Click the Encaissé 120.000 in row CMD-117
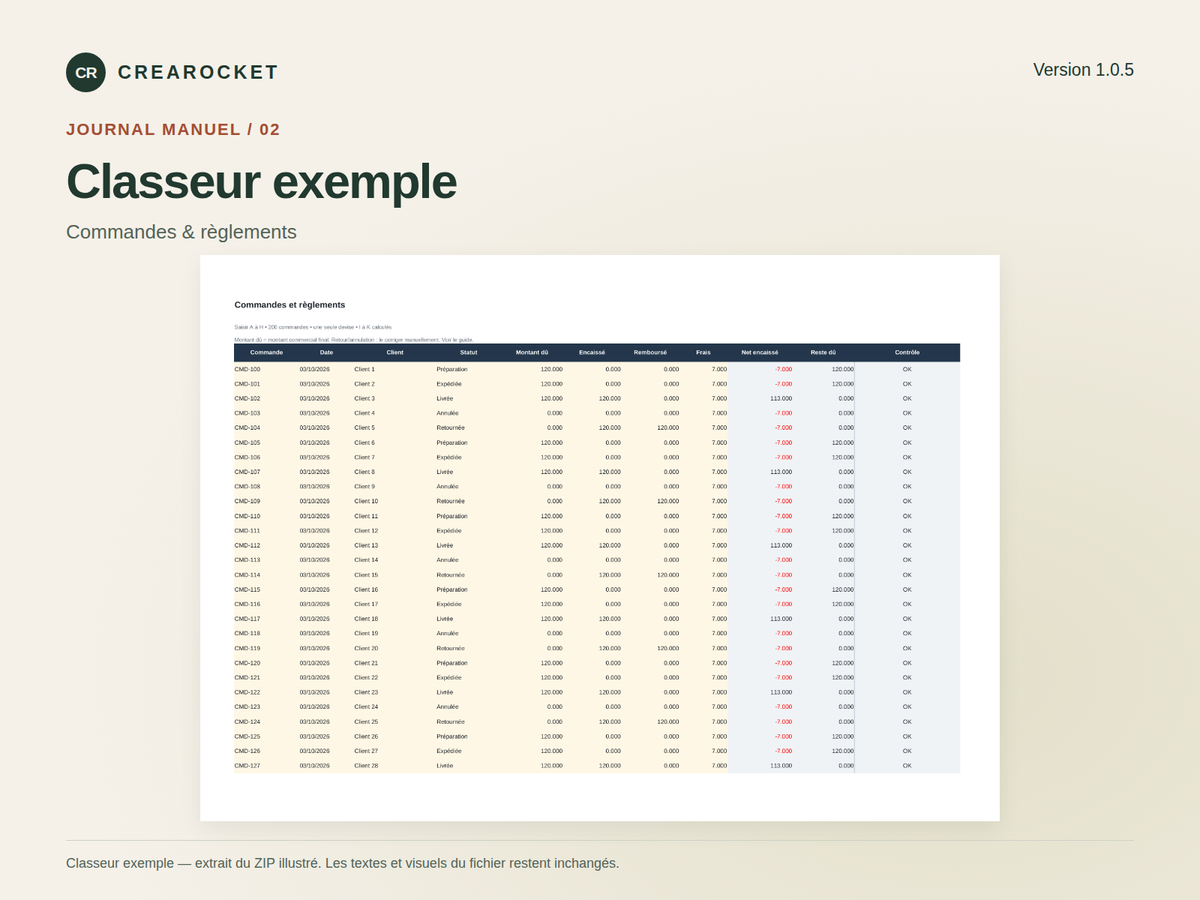The image size is (1200, 900). point(609,619)
